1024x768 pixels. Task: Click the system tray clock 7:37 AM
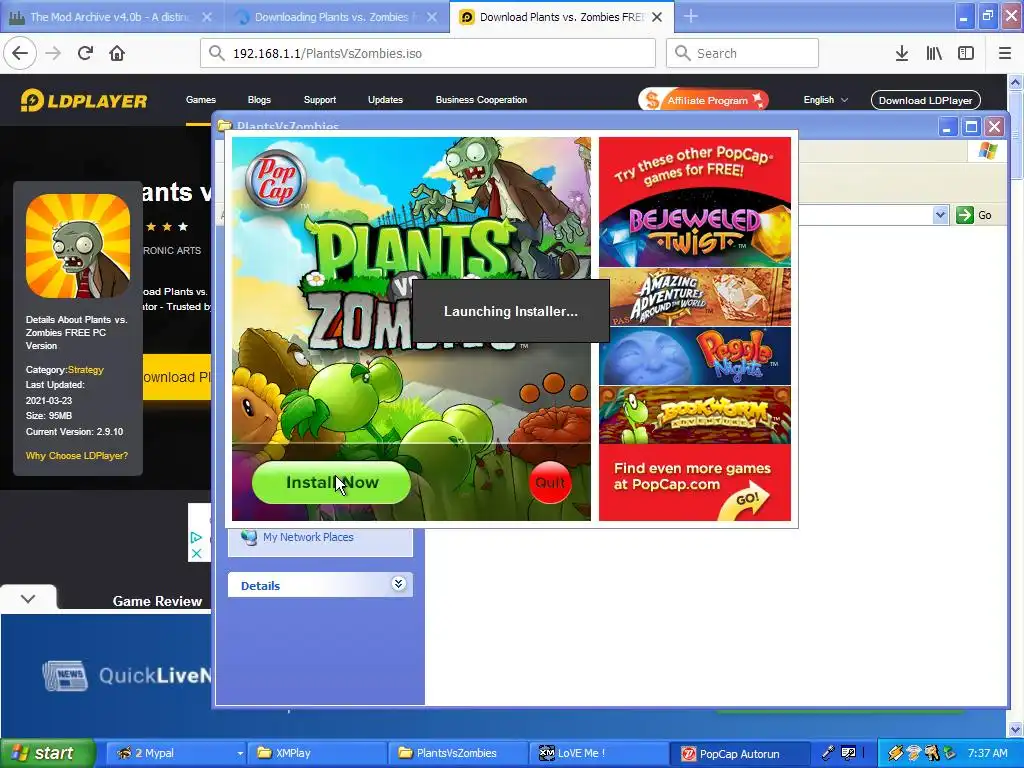pyautogui.click(x=987, y=753)
